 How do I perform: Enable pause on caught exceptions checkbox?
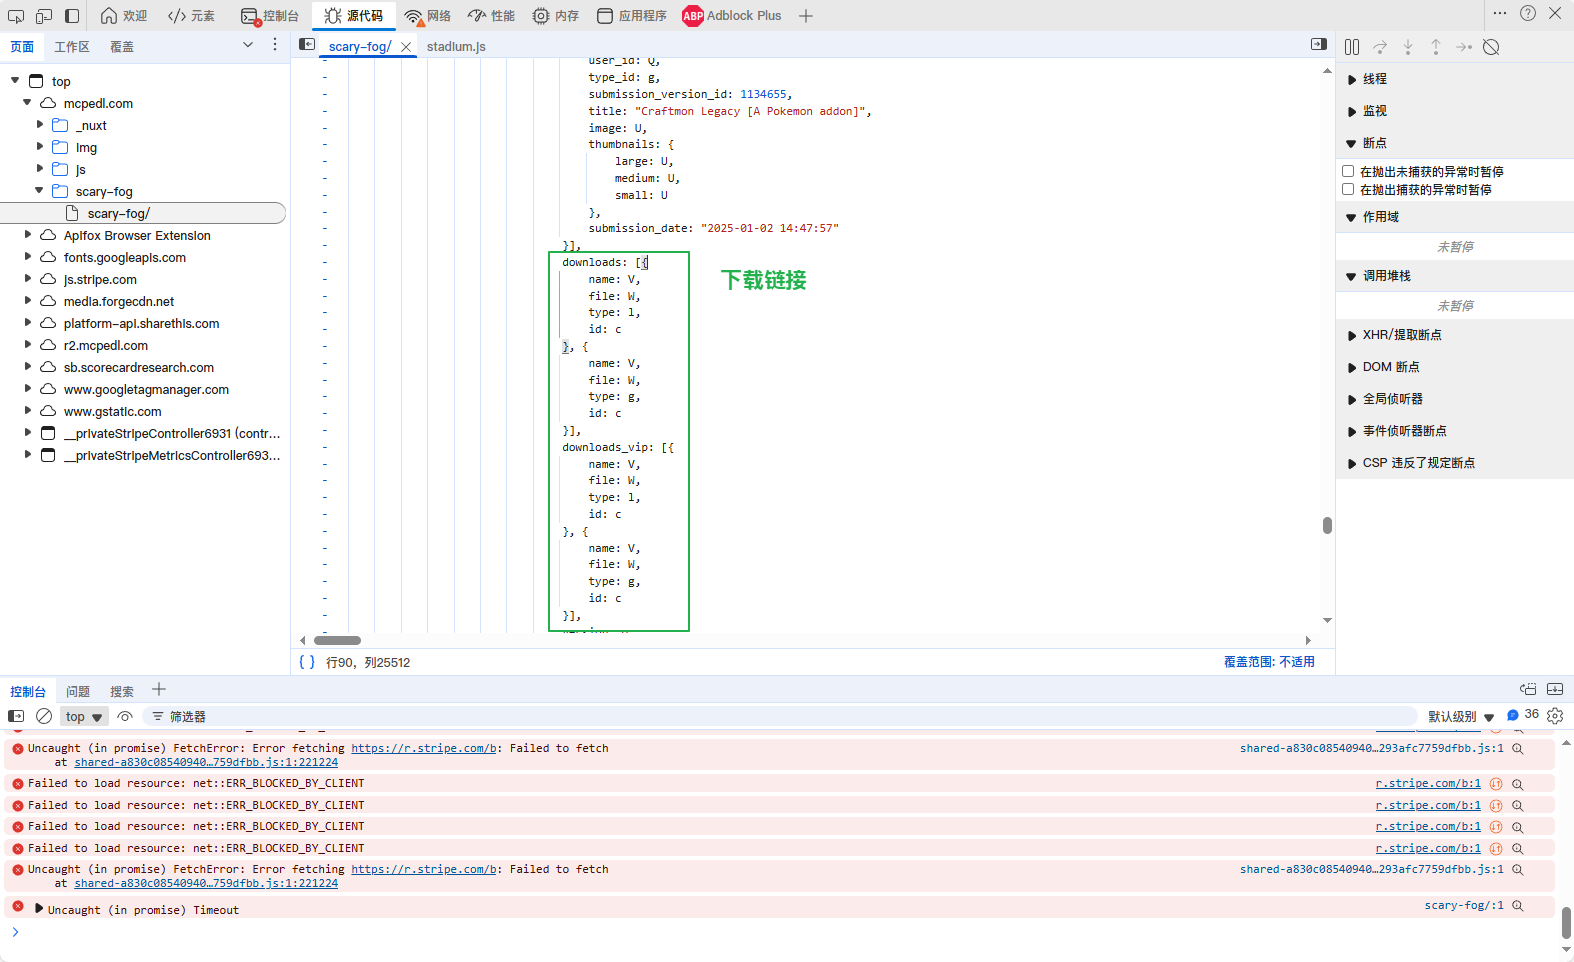[1348, 190]
